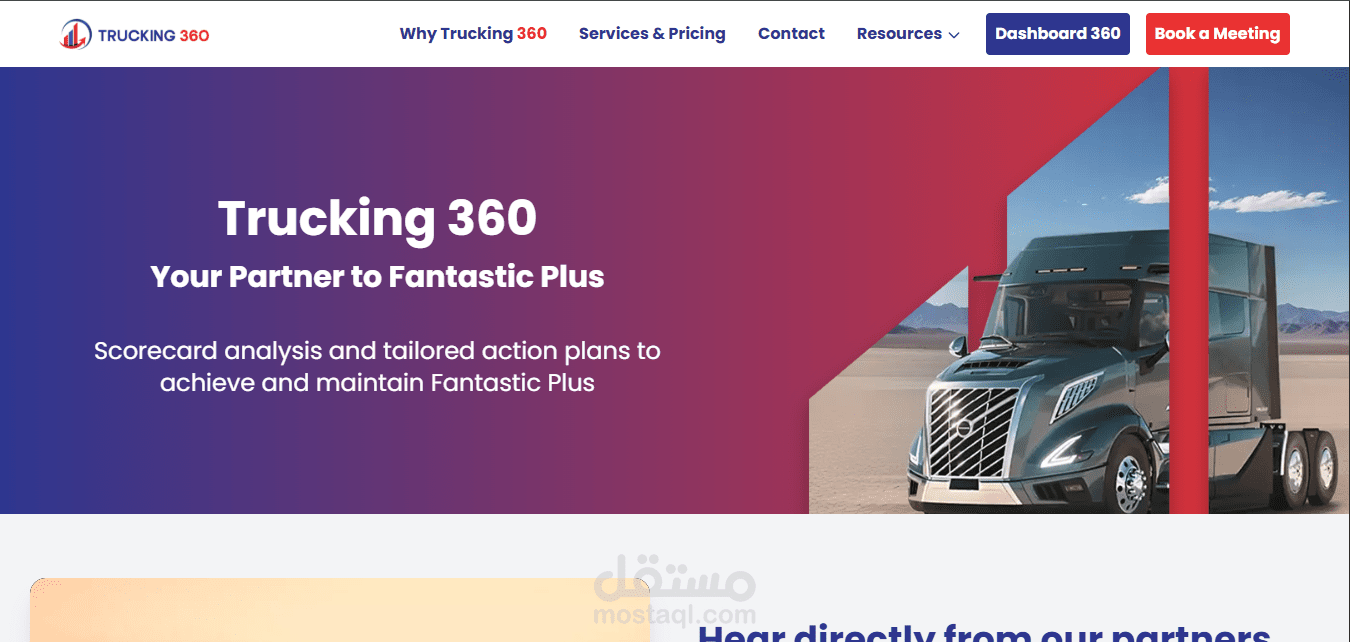Click the truck's chrome front grille
The width and height of the screenshot is (1350, 642).
pyautogui.click(x=973, y=431)
